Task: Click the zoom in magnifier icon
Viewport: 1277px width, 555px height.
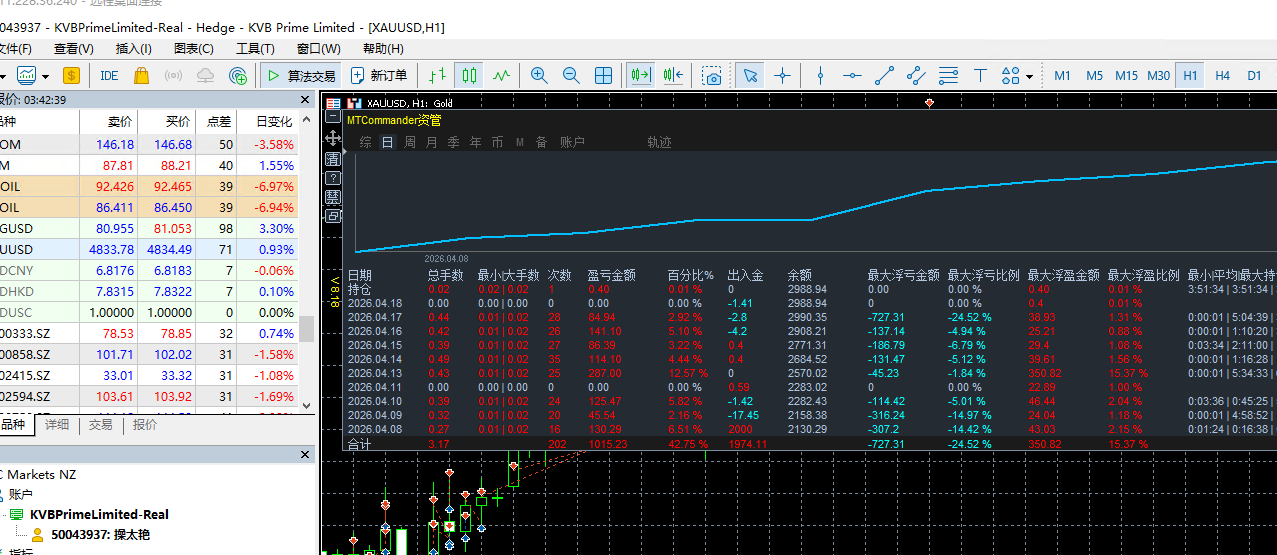Action: (x=539, y=75)
